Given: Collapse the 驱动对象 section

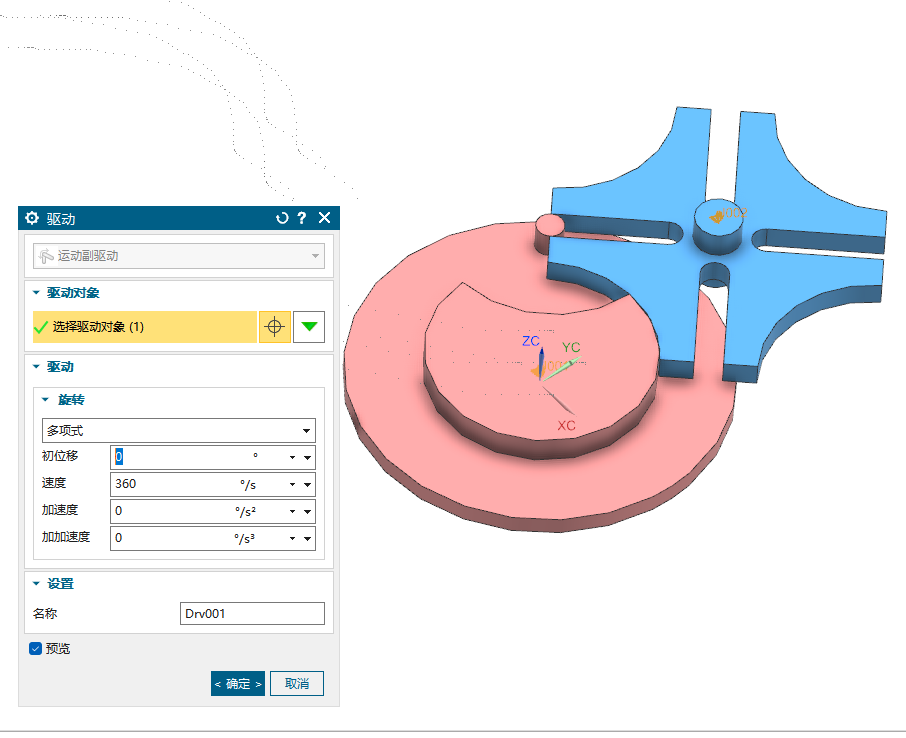Looking at the screenshot, I should (x=37, y=293).
